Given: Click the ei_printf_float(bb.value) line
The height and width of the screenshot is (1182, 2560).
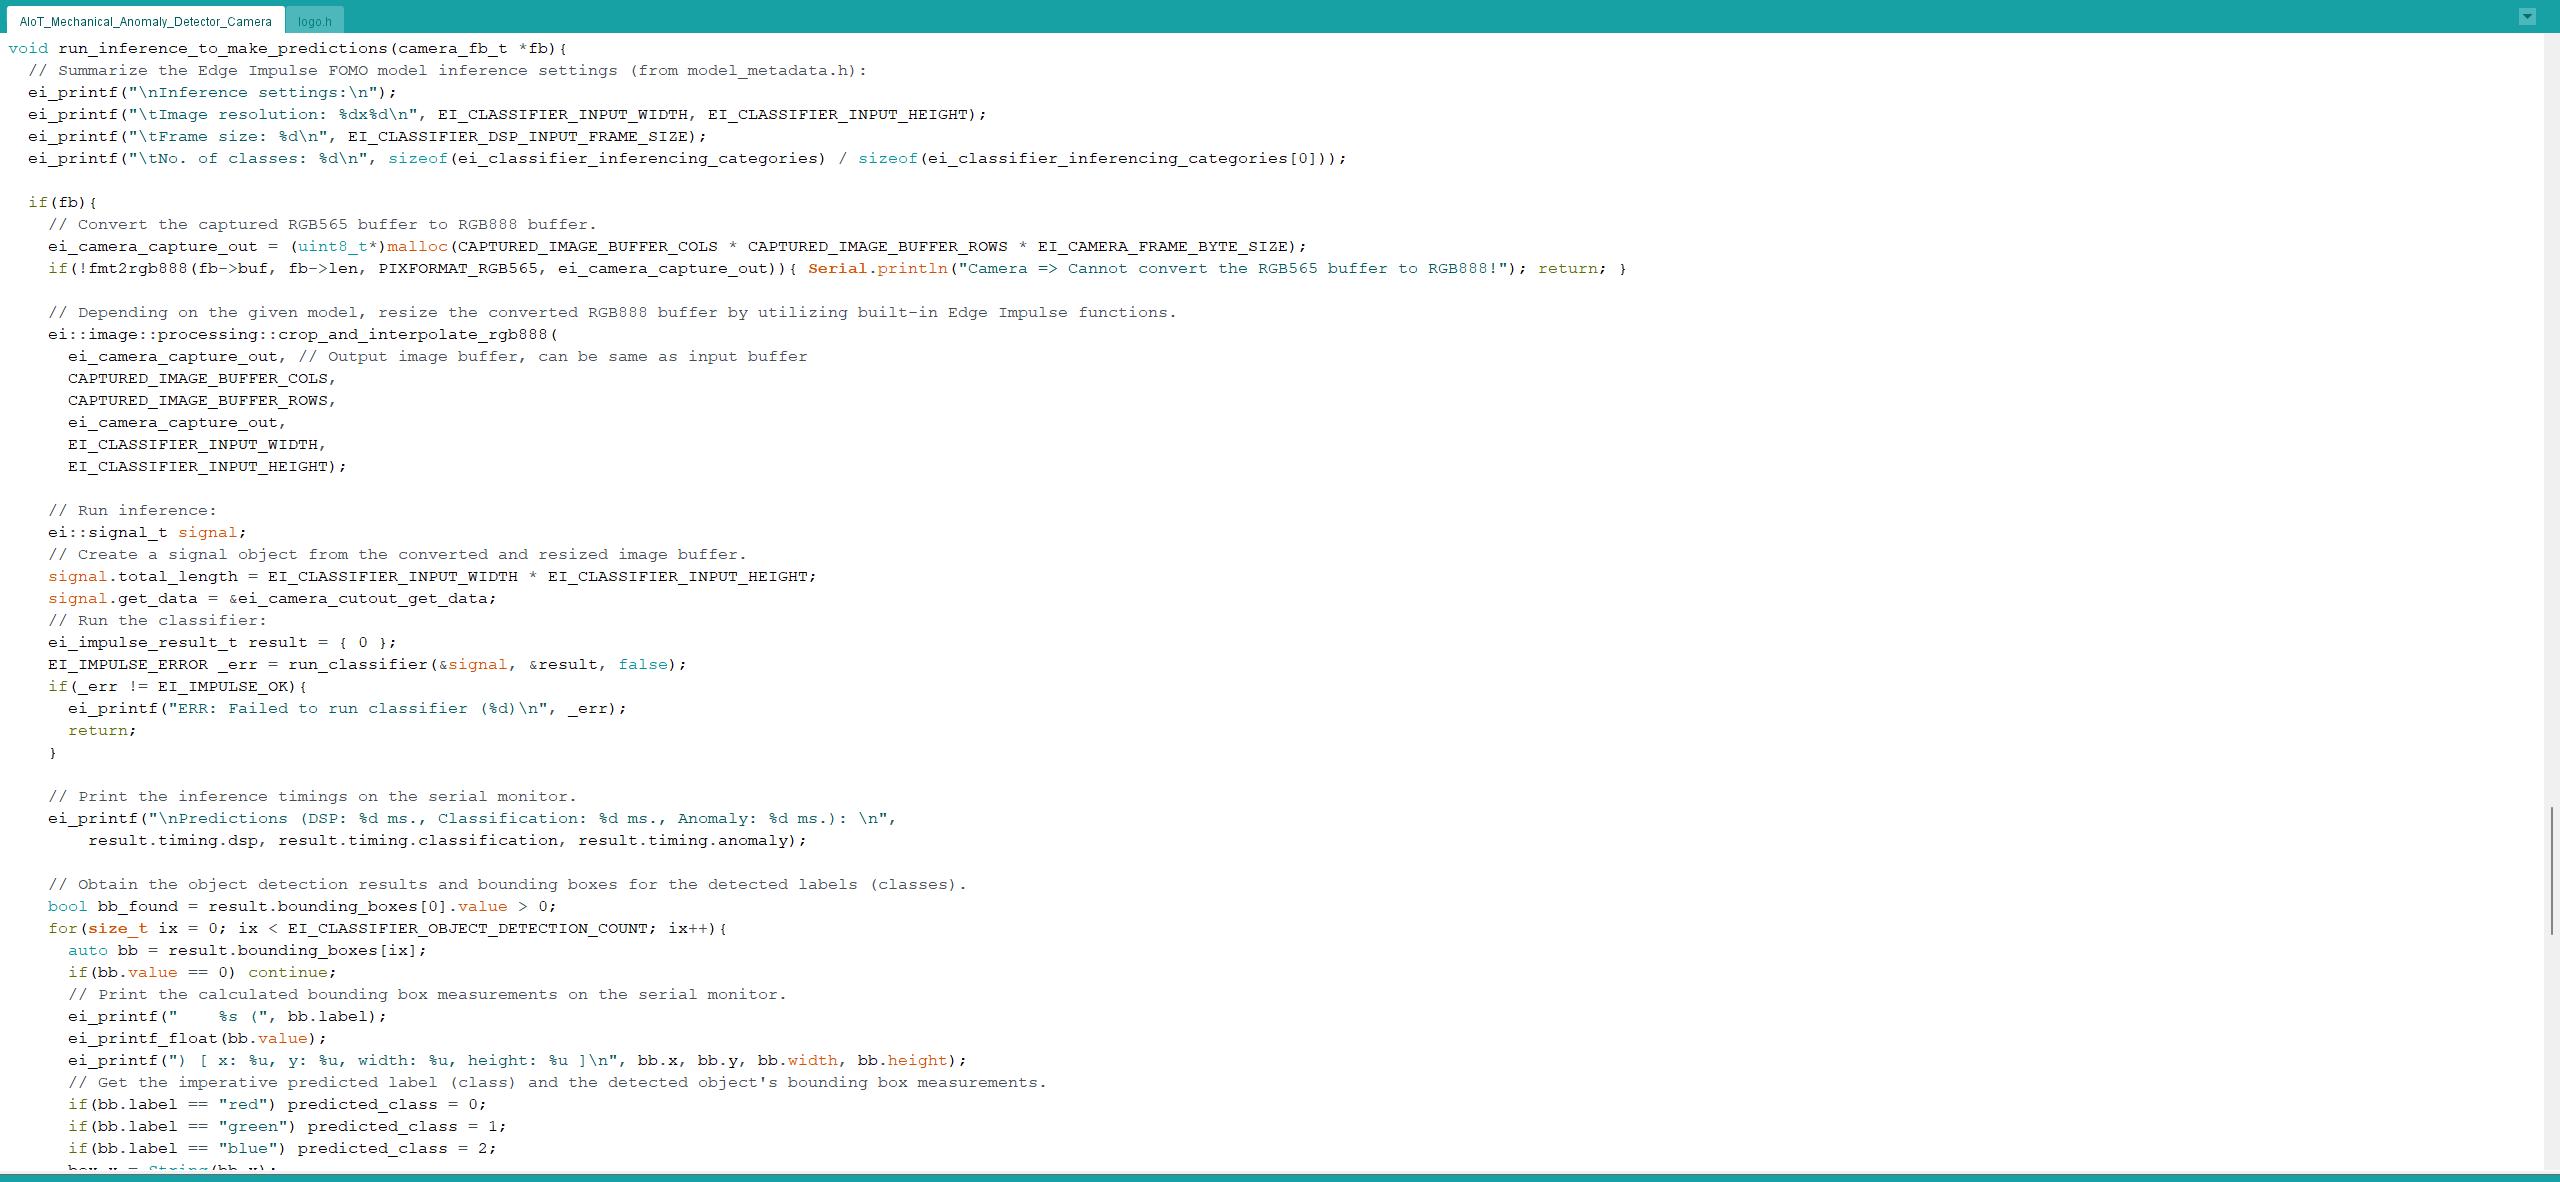Looking at the screenshot, I should (196, 1038).
